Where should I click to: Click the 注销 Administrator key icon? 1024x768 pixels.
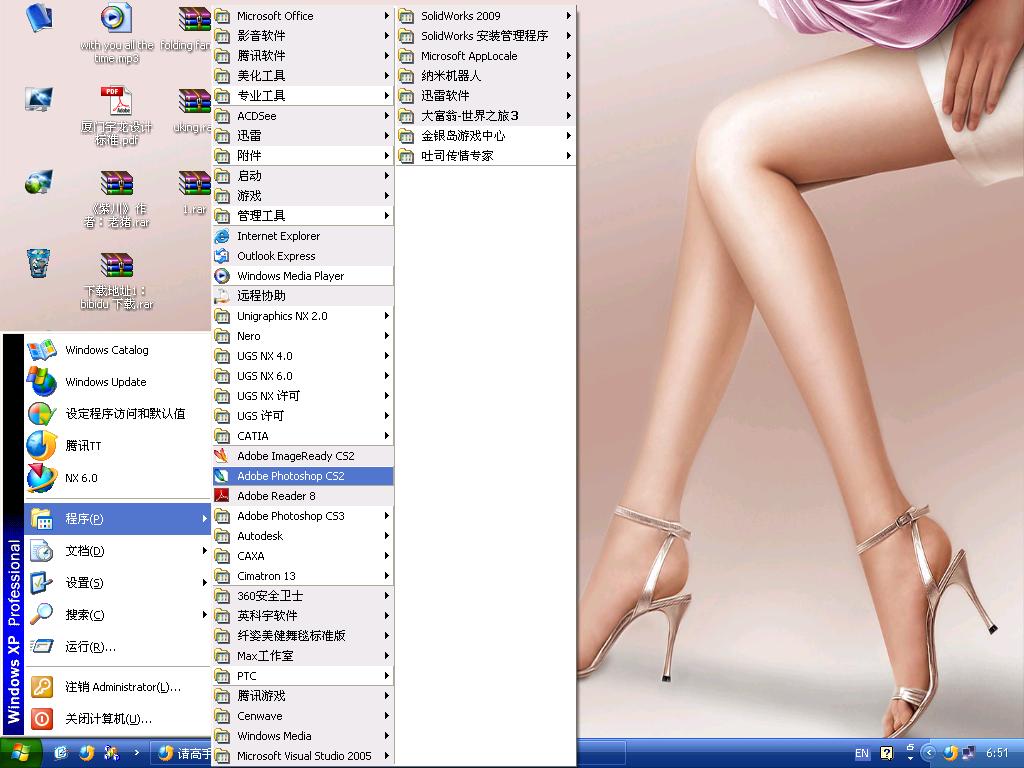click(41, 687)
